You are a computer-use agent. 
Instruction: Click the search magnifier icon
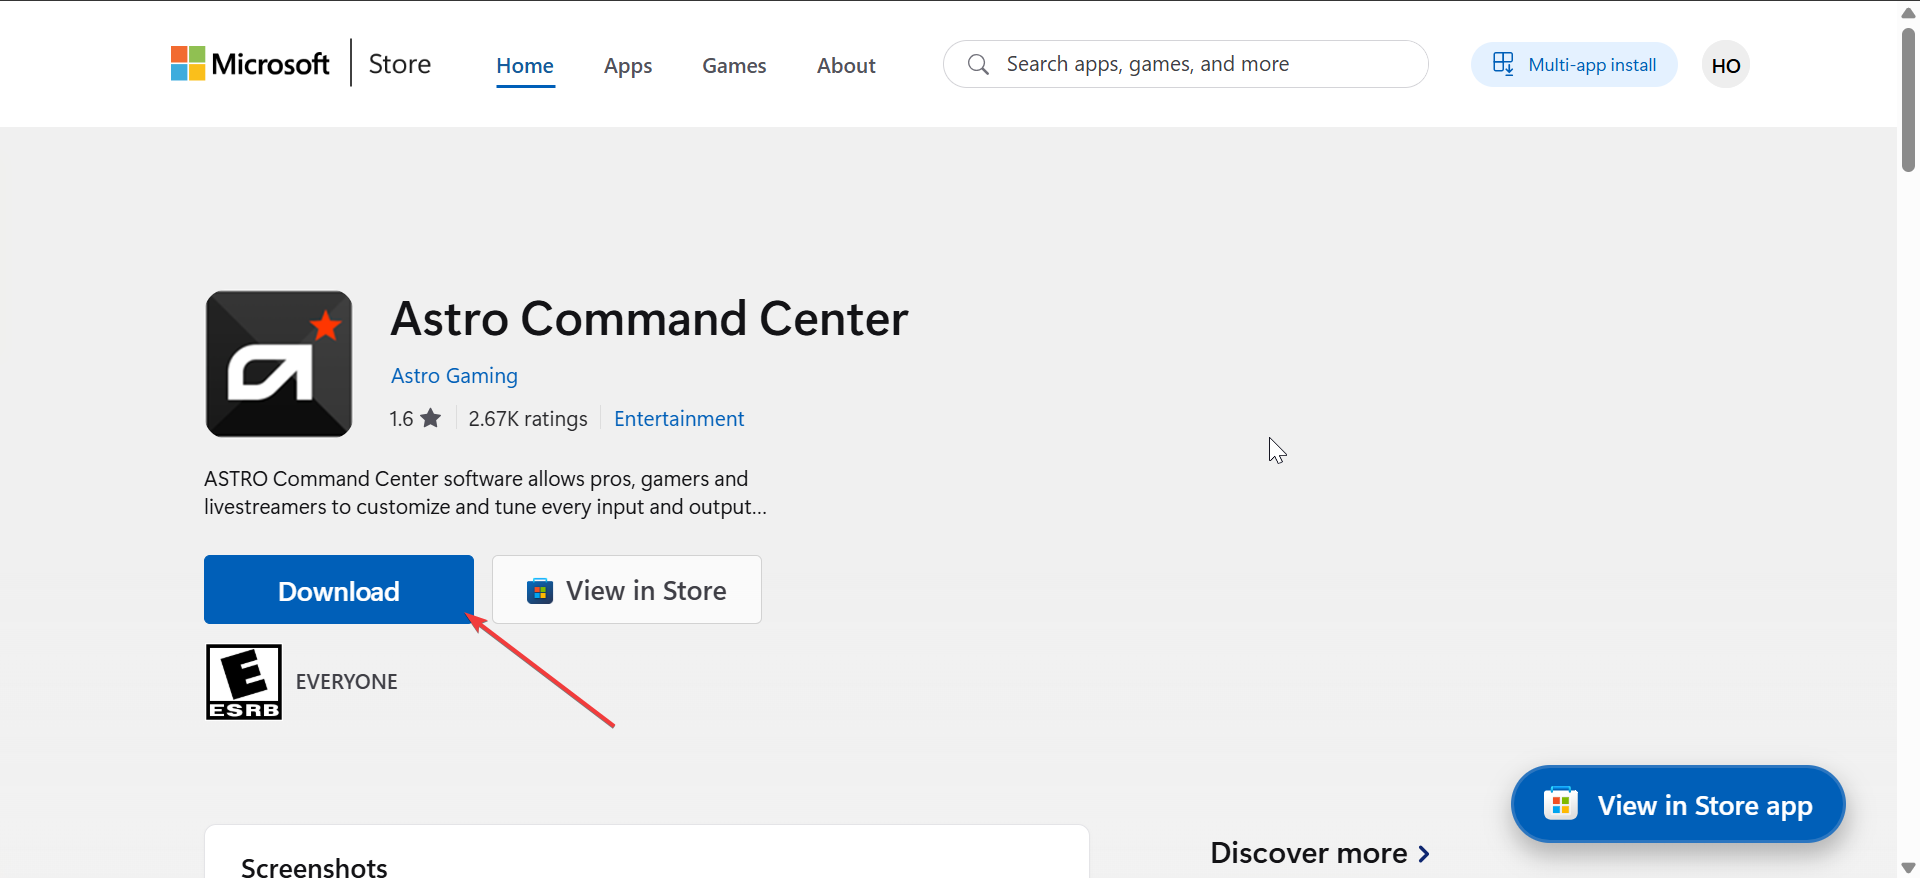(978, 65)
